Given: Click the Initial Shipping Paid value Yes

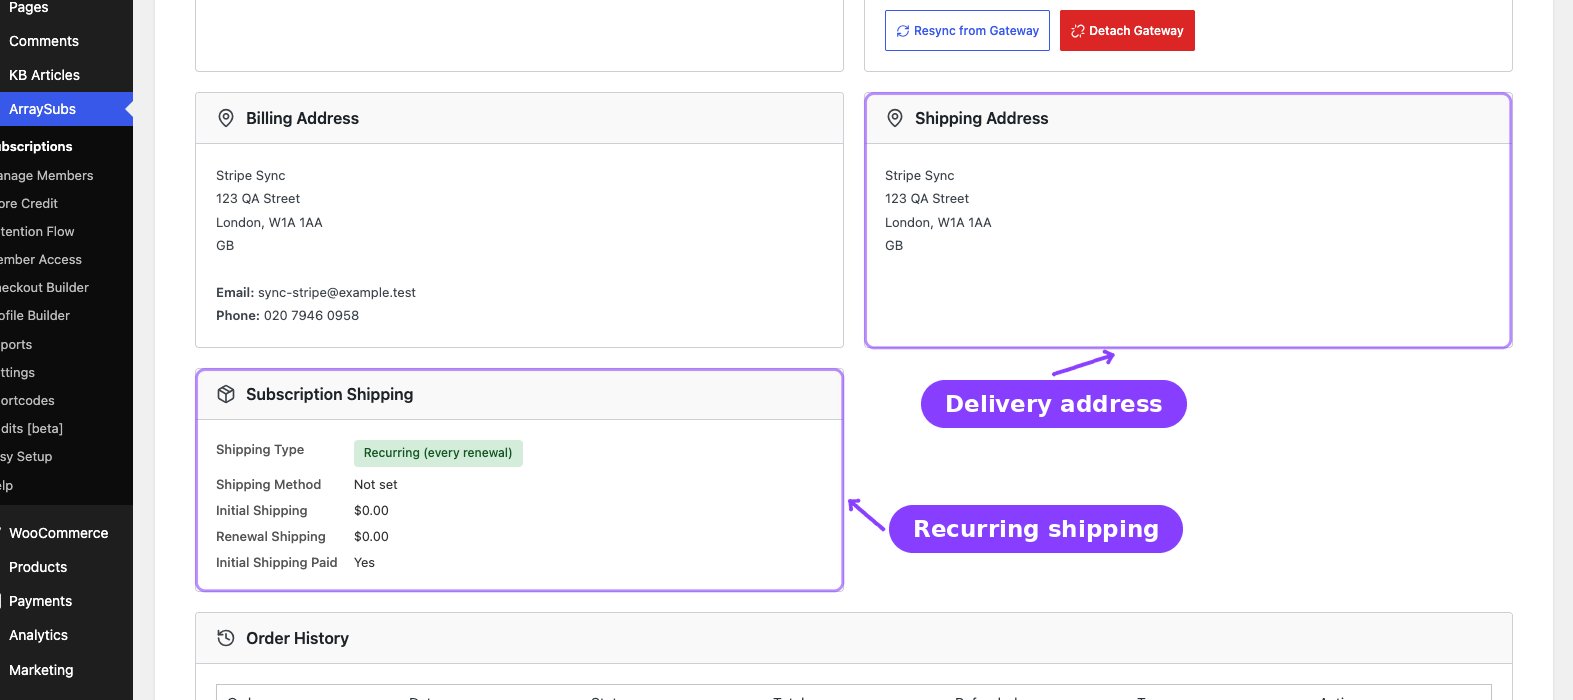Looking at the screenshot, I should click(364, 562).
